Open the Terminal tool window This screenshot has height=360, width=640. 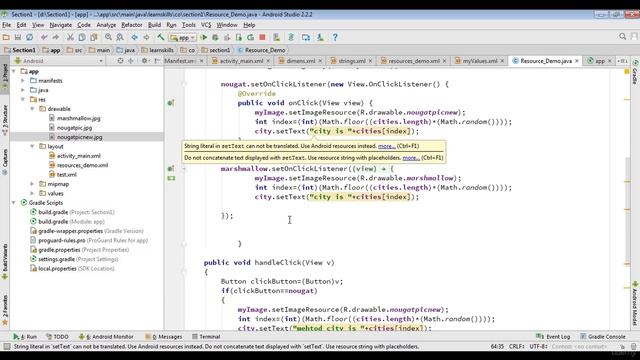click(x=206, y=336)
